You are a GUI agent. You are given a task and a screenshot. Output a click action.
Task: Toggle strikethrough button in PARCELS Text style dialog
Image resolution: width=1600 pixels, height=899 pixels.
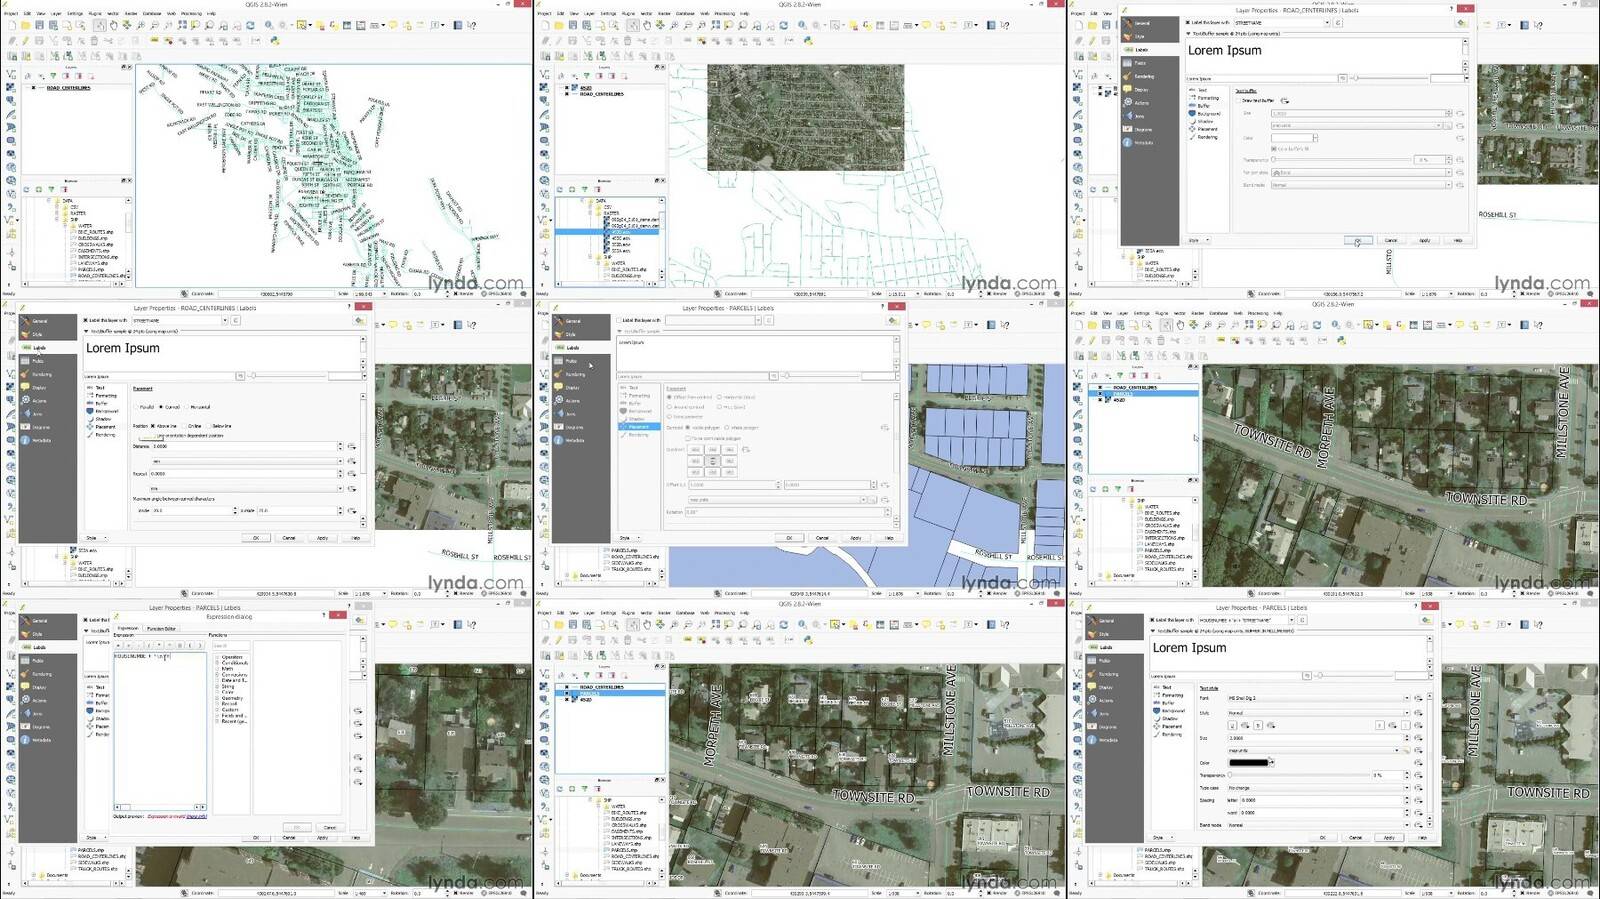coord(1258,725)
